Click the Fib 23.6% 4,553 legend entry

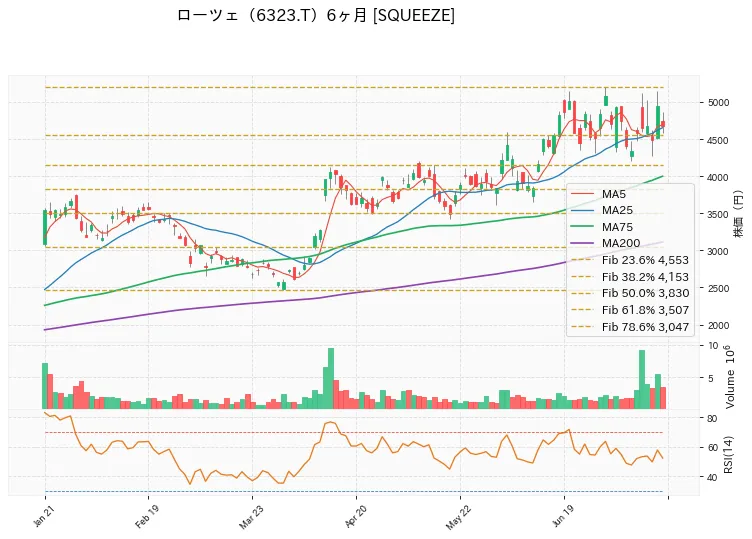coord(630,260)
